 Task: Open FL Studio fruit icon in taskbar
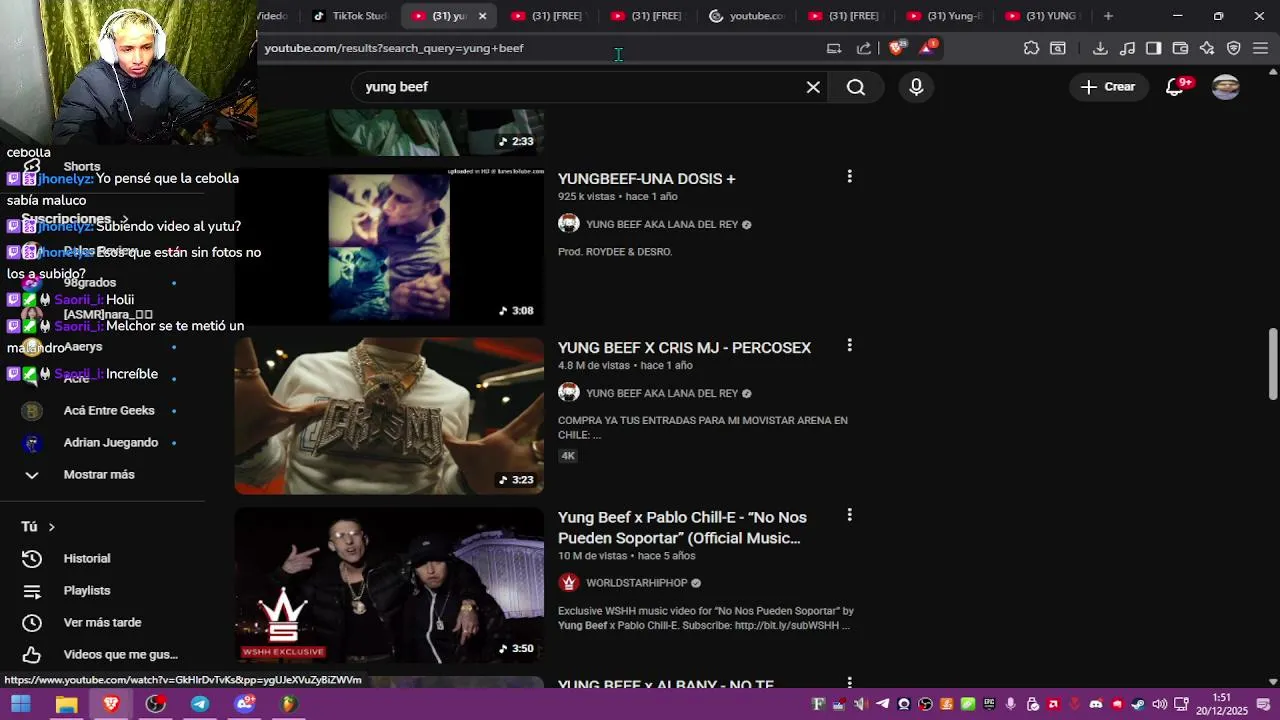[x=289, y=704]
